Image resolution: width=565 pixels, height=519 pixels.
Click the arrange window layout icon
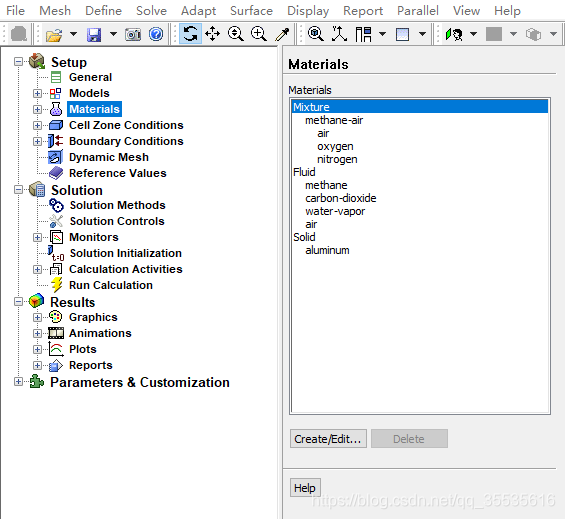click(x=363, y=35)
